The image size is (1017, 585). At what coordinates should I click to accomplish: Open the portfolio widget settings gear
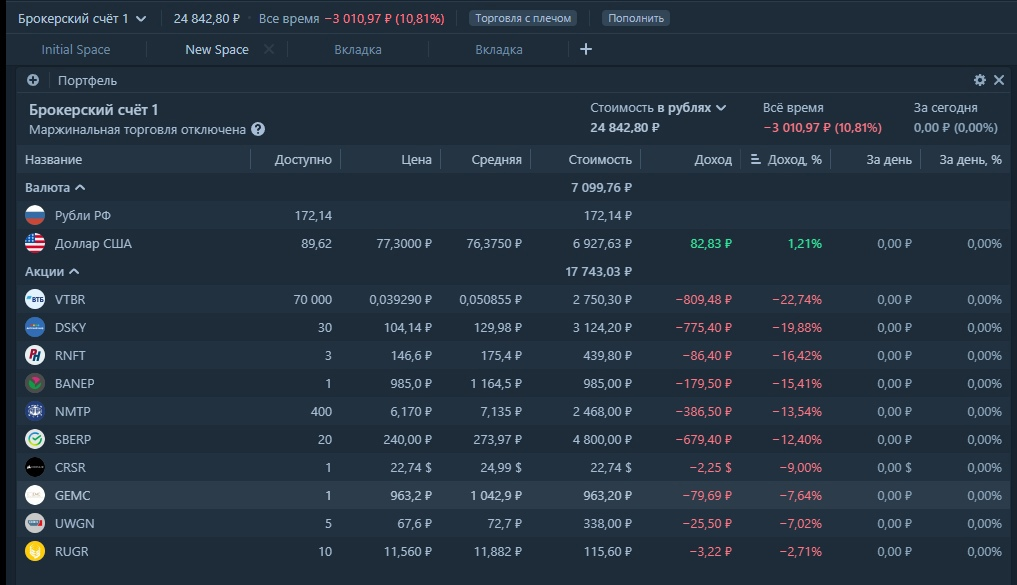980,80
